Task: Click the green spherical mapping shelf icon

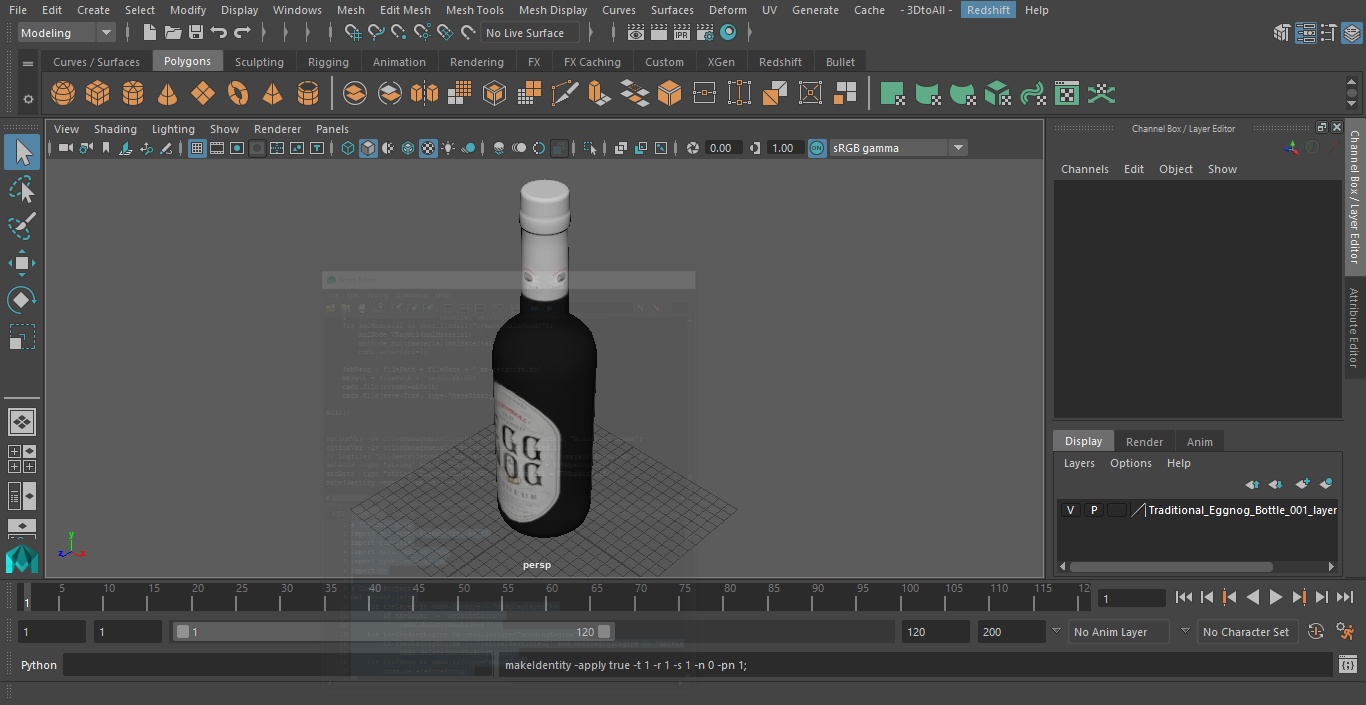Action: (x=962, y=94)
